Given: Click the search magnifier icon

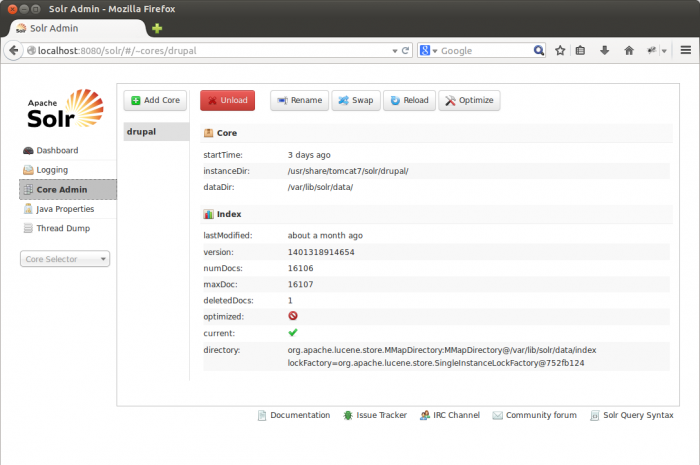Looking at the screenshot, I should pyautogui.click(x=539, y=50).
